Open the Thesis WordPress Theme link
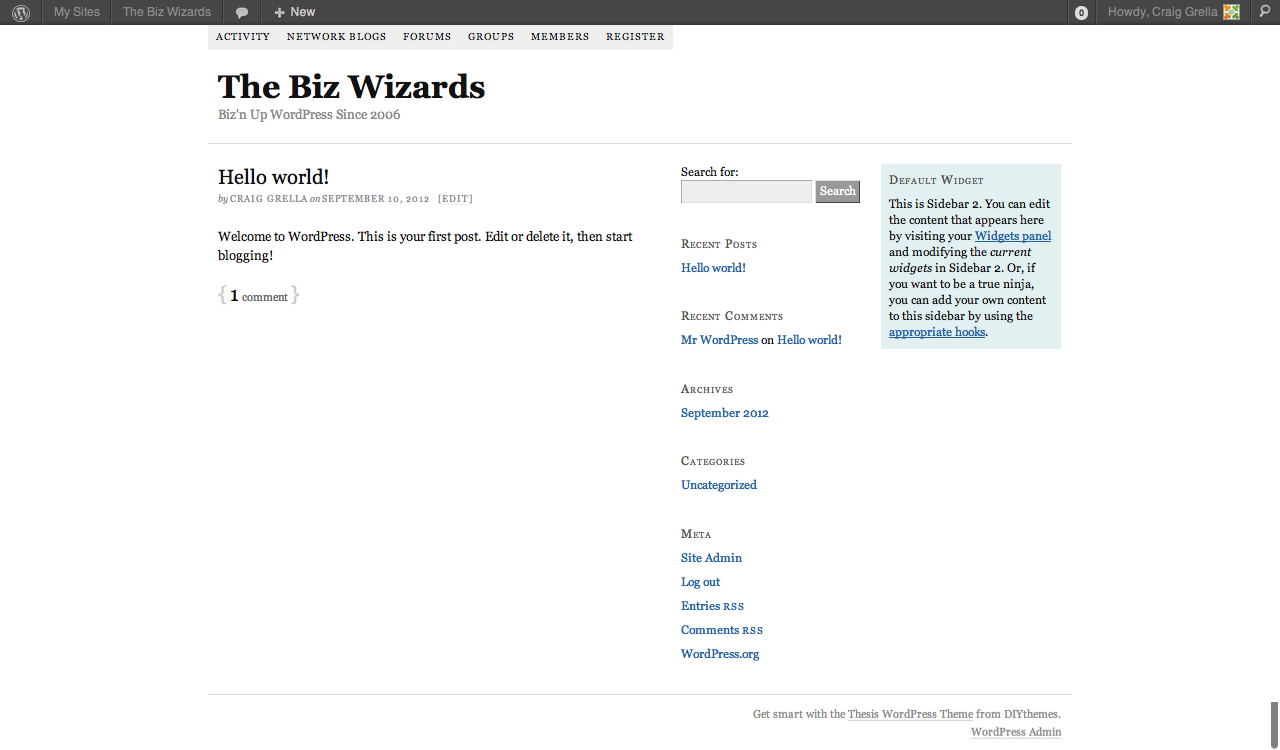 pyautogui.click(x=910, y=714)
